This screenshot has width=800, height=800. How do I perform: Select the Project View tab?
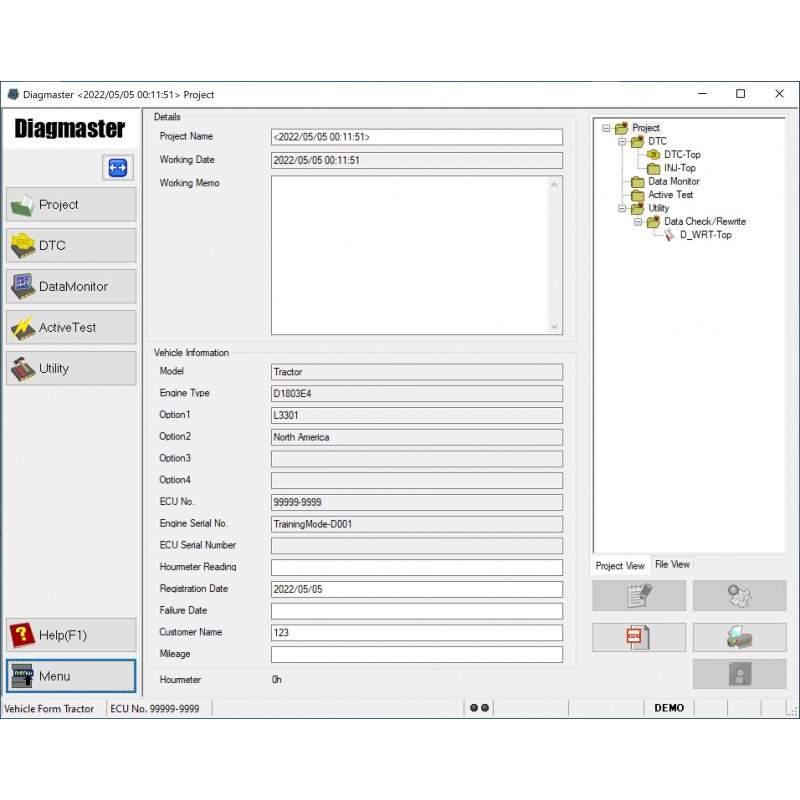click(x=620, y=566)
